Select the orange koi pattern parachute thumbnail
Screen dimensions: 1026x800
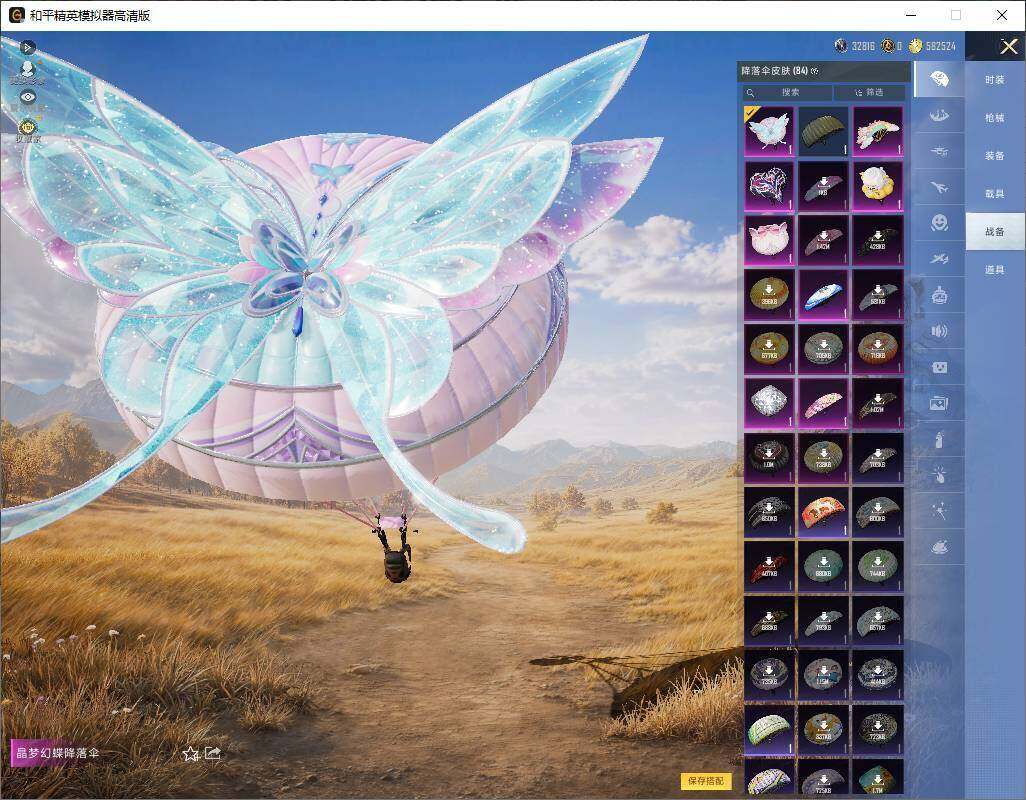[x=824, y=512]
